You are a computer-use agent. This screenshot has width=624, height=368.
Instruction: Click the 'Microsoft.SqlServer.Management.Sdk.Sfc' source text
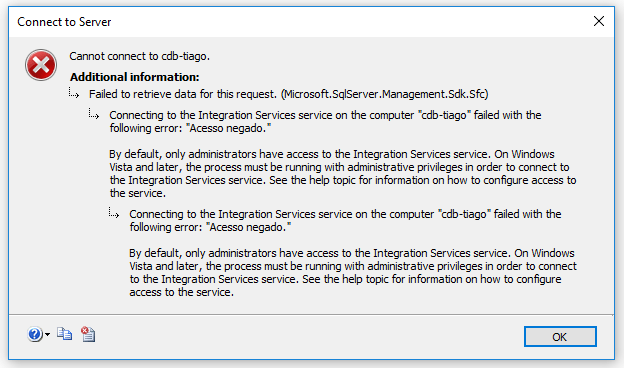pos(384,94)
